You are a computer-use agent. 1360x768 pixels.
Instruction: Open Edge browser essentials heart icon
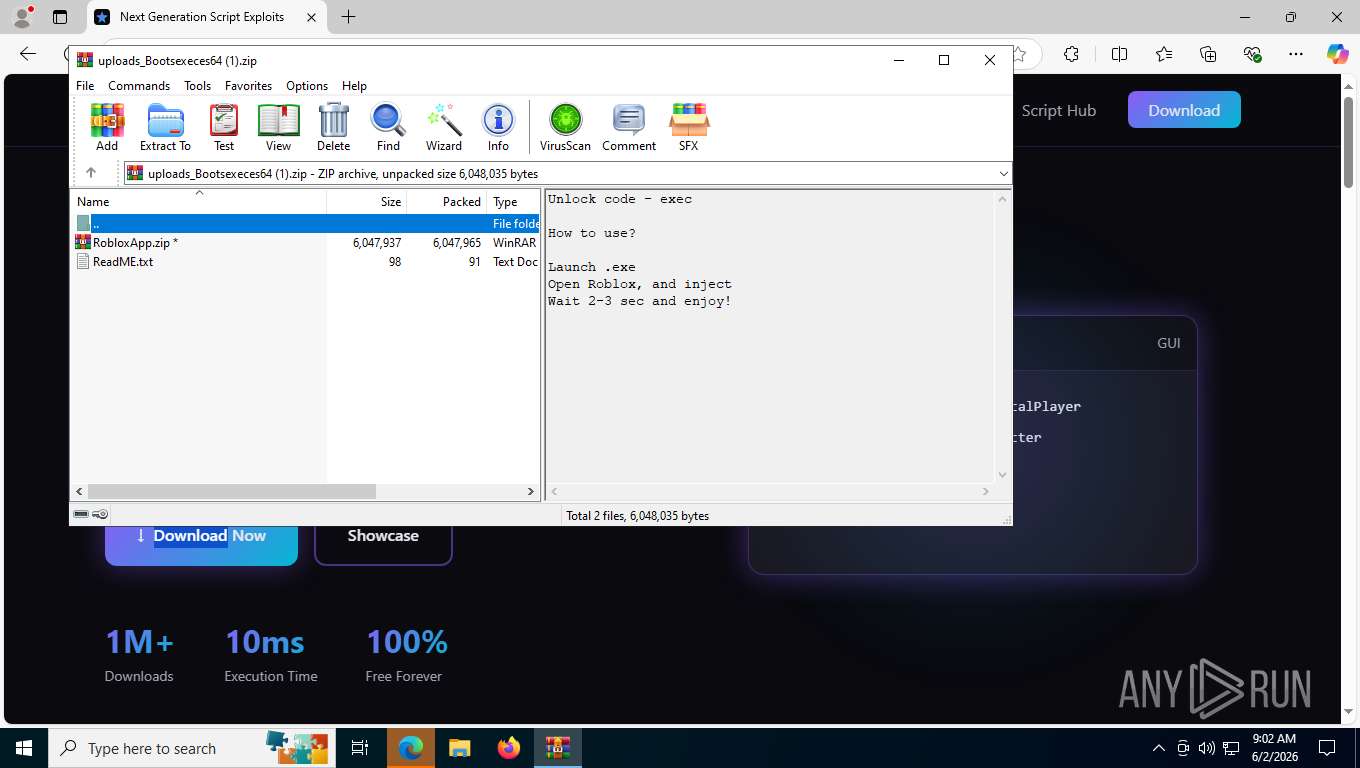(1252, 54)
